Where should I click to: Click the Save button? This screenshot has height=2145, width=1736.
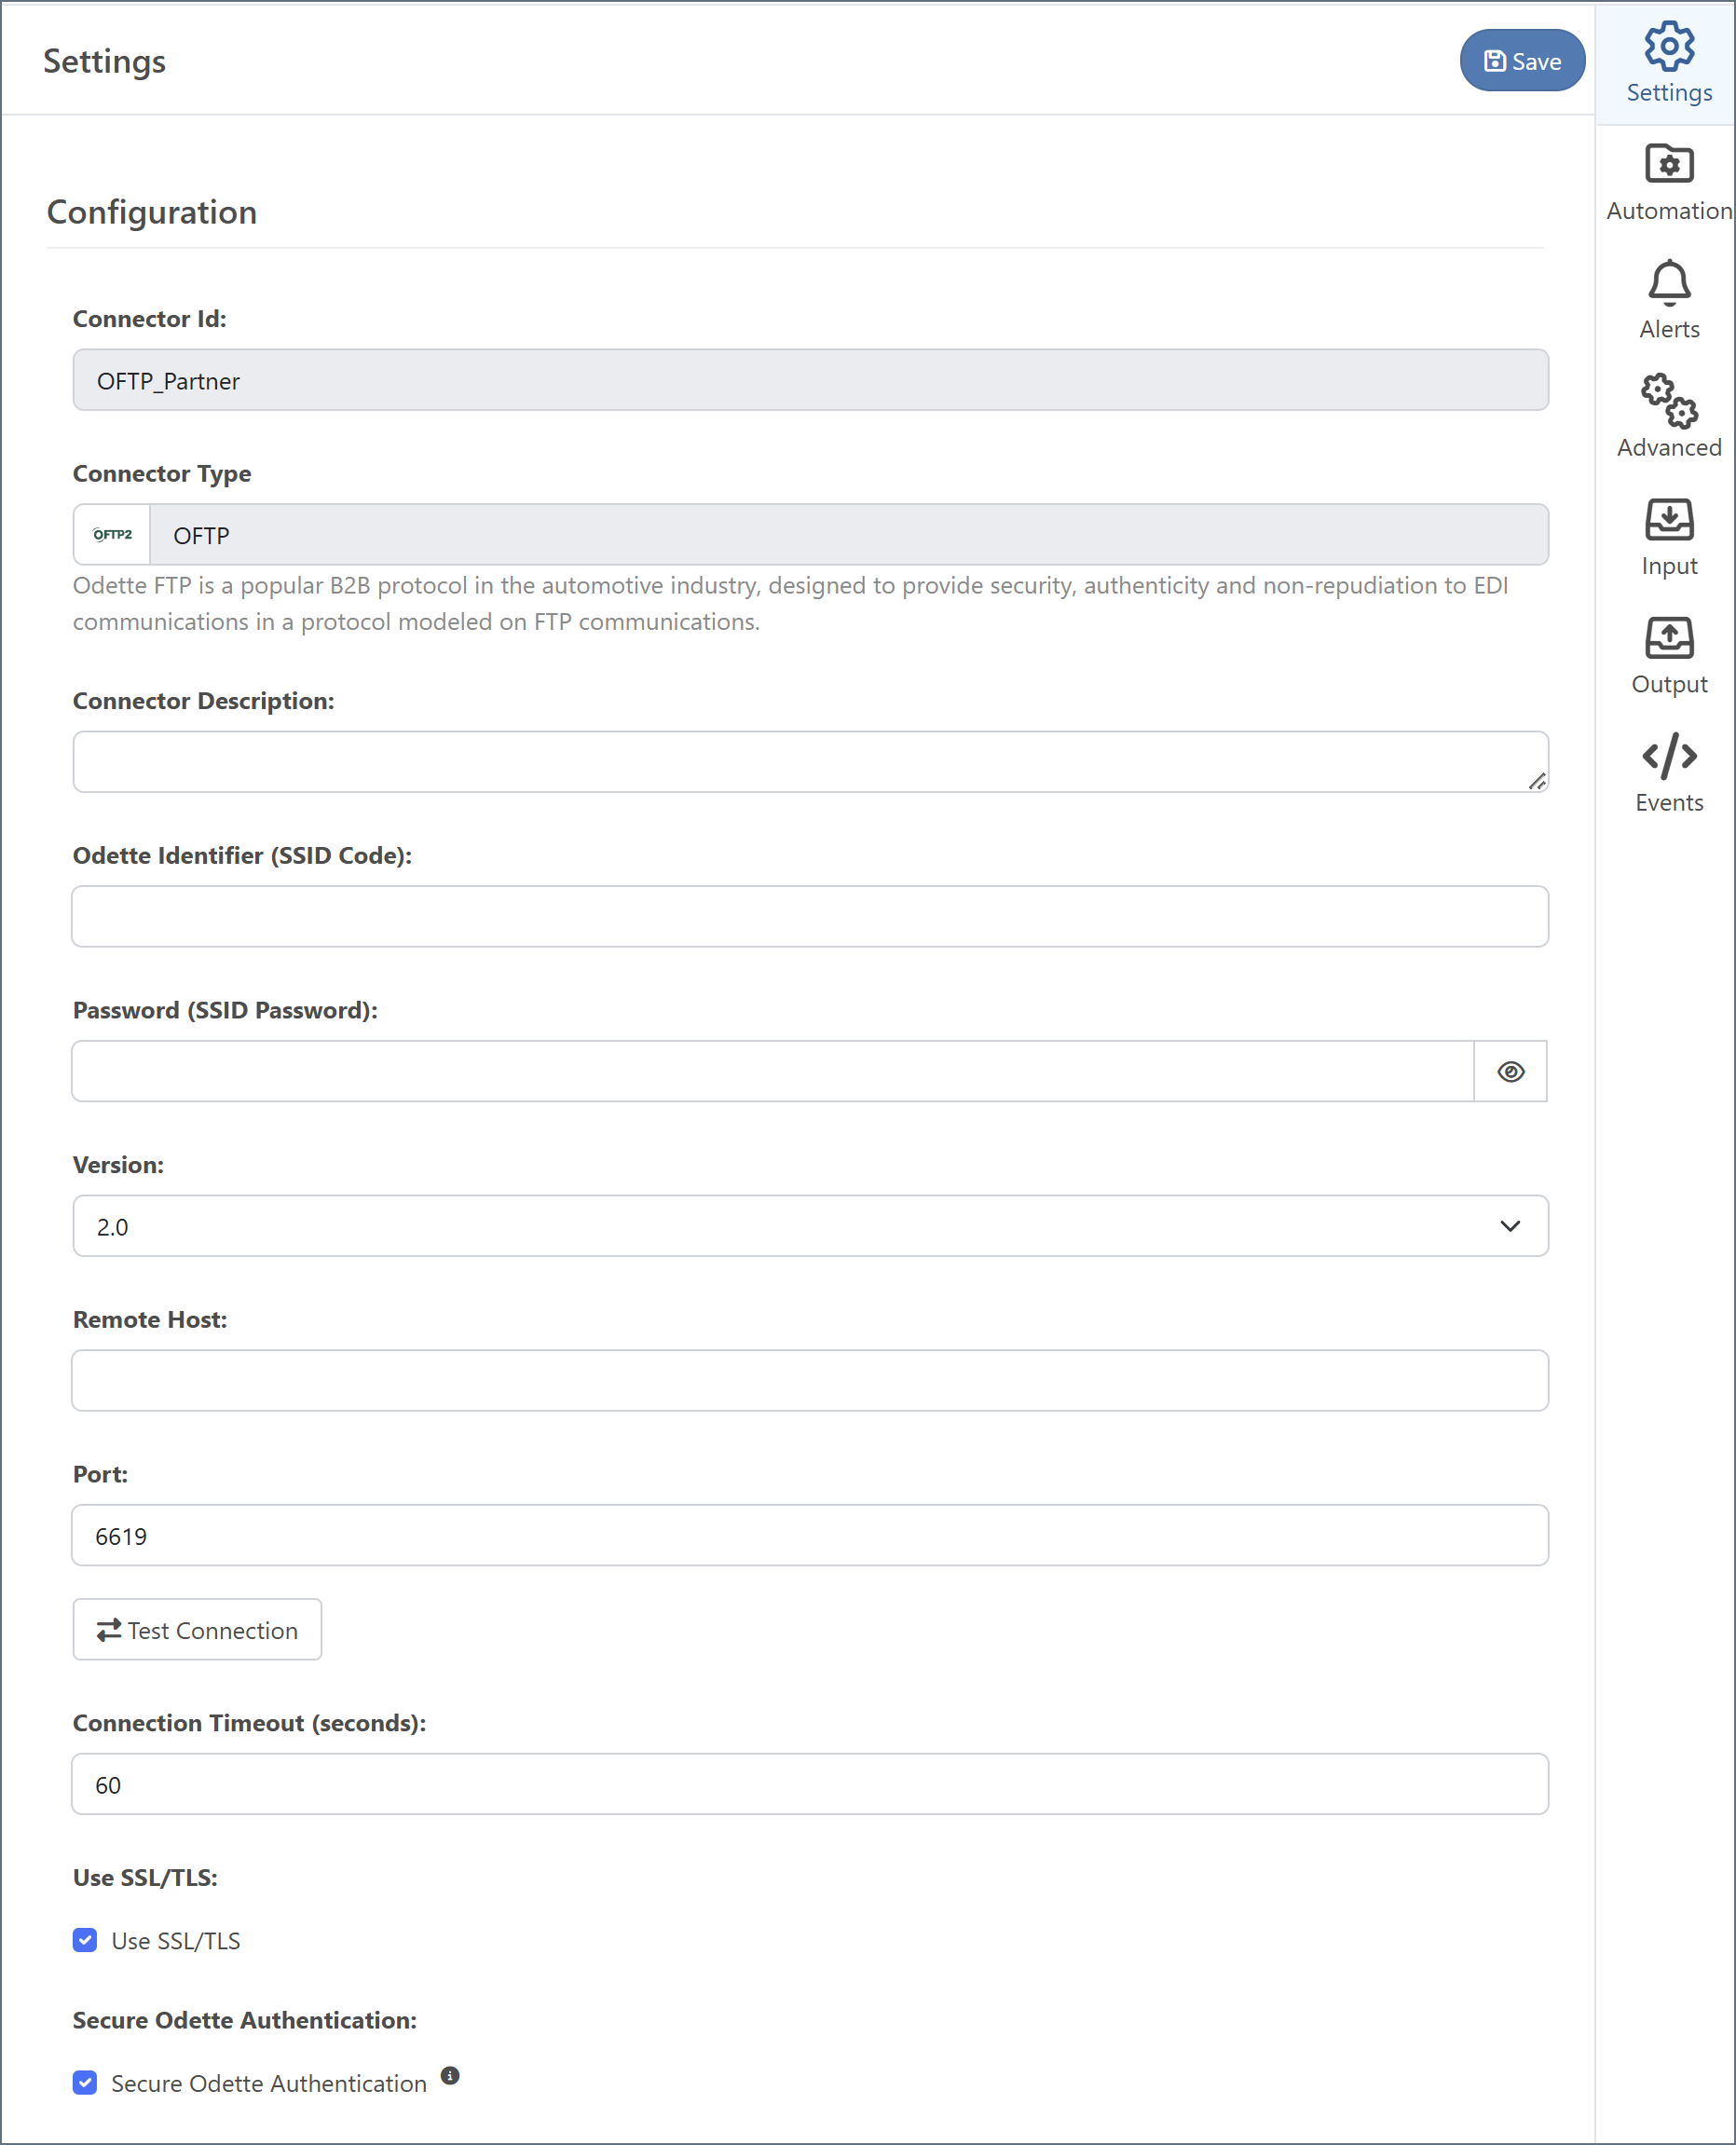(1521, 61)
